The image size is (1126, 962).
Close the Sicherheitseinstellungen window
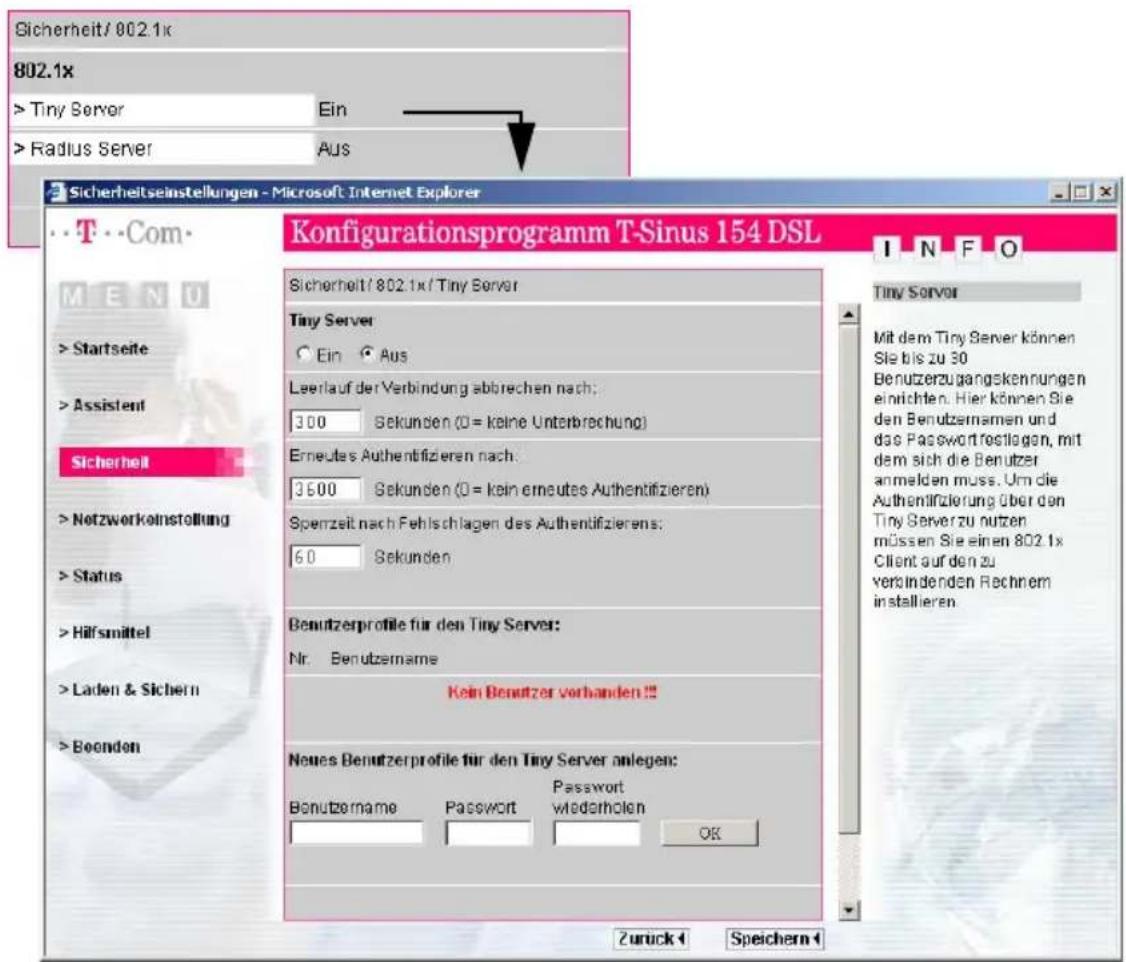(1106, 192)
